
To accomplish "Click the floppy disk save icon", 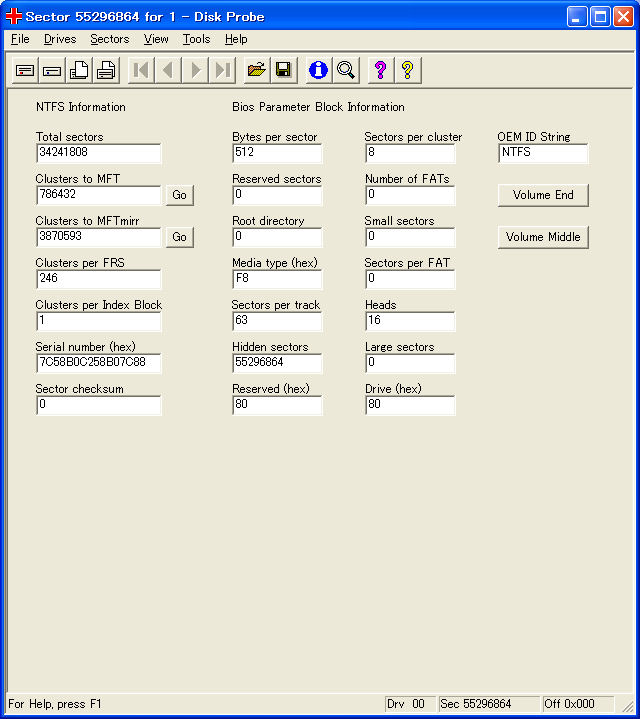I will (x=284, y=71).
